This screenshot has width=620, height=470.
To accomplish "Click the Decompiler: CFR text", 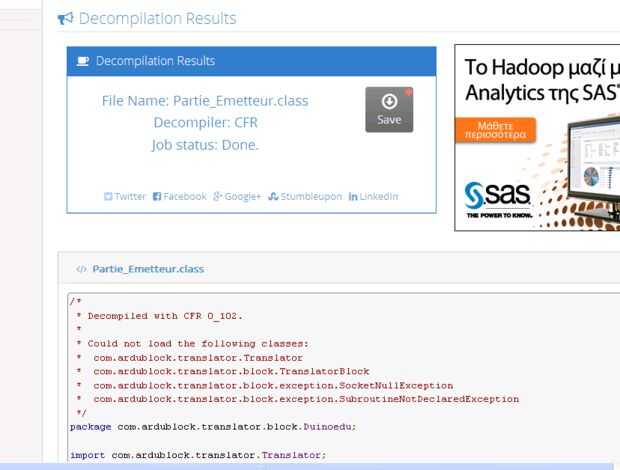I will [206, 123].
